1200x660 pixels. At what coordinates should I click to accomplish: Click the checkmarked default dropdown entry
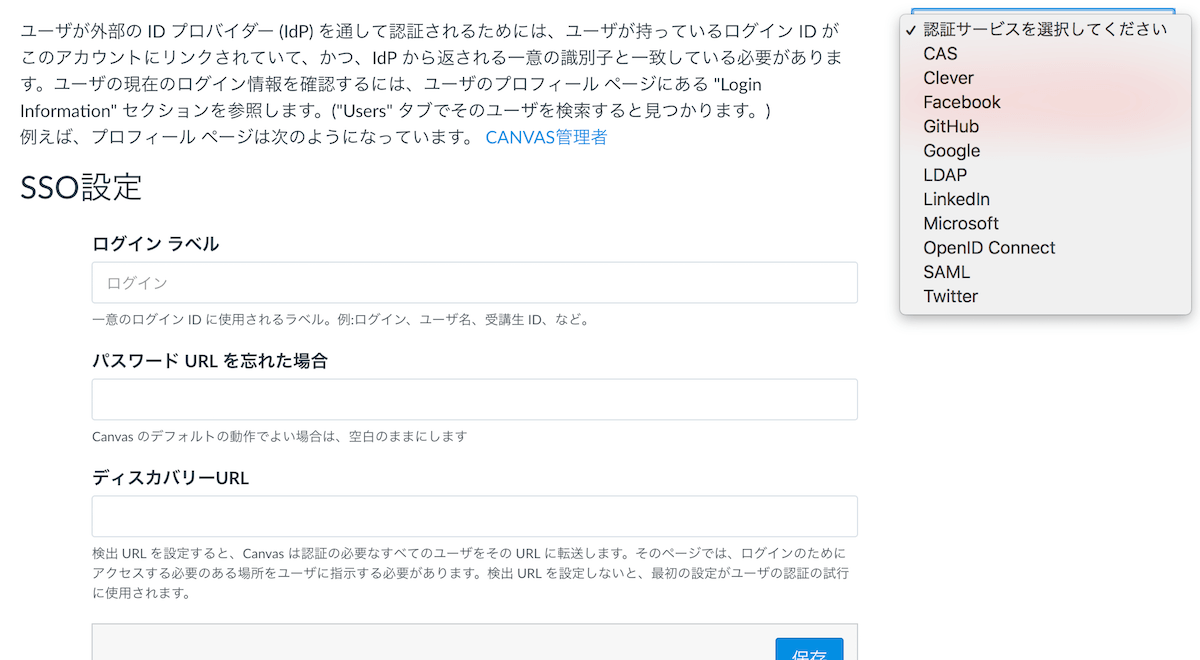click(x=908, y=30)
